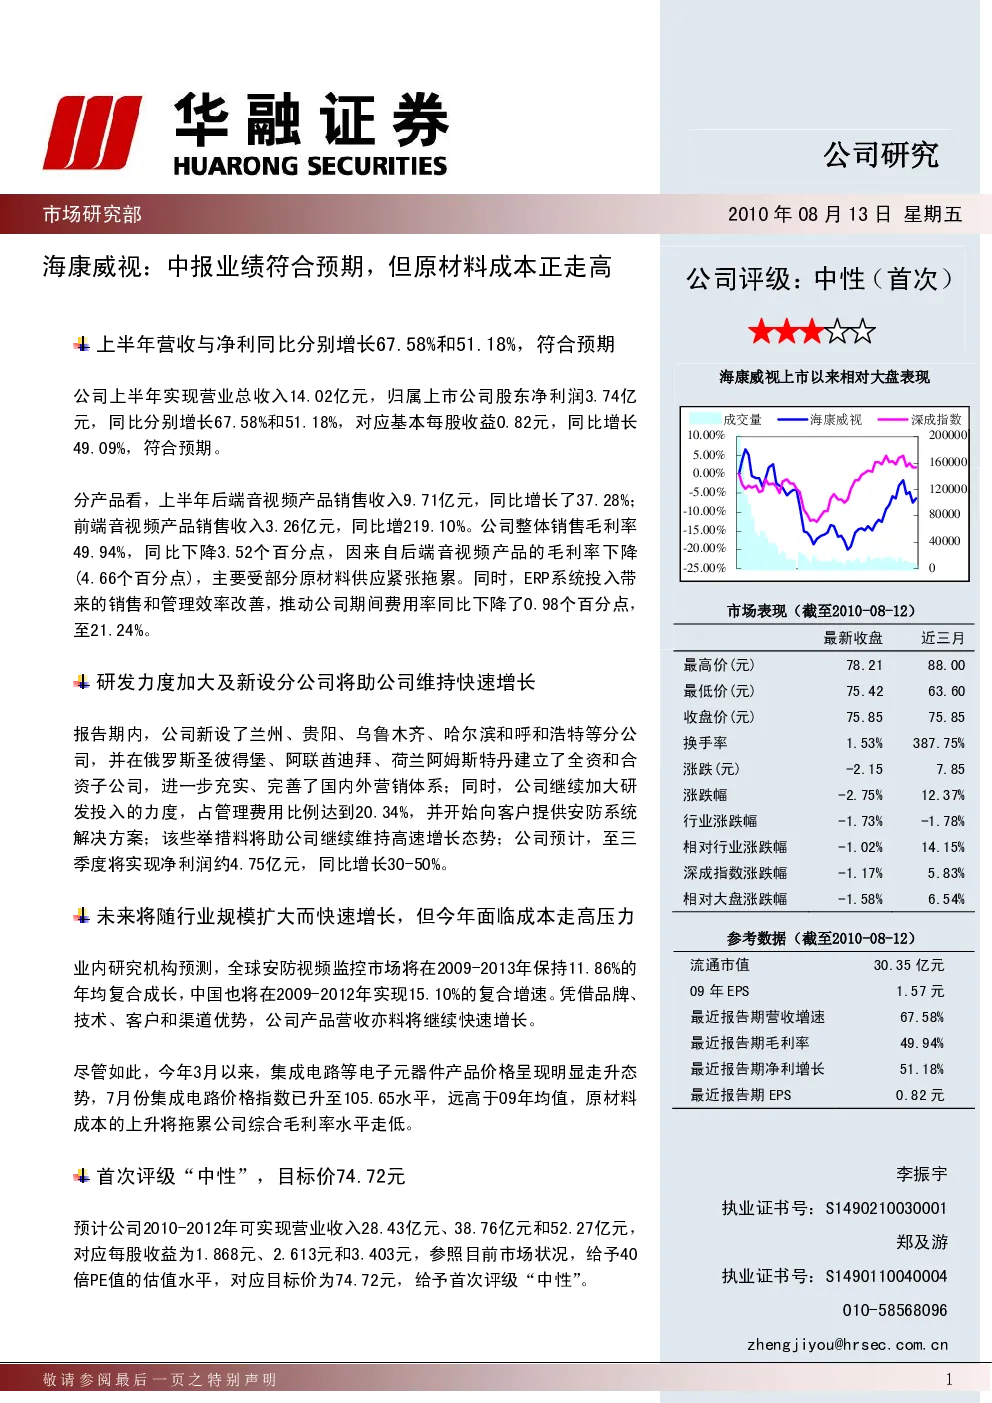Click the value 387.75%
This screenshot has width=992, height=1403.
tap(939, 743)
